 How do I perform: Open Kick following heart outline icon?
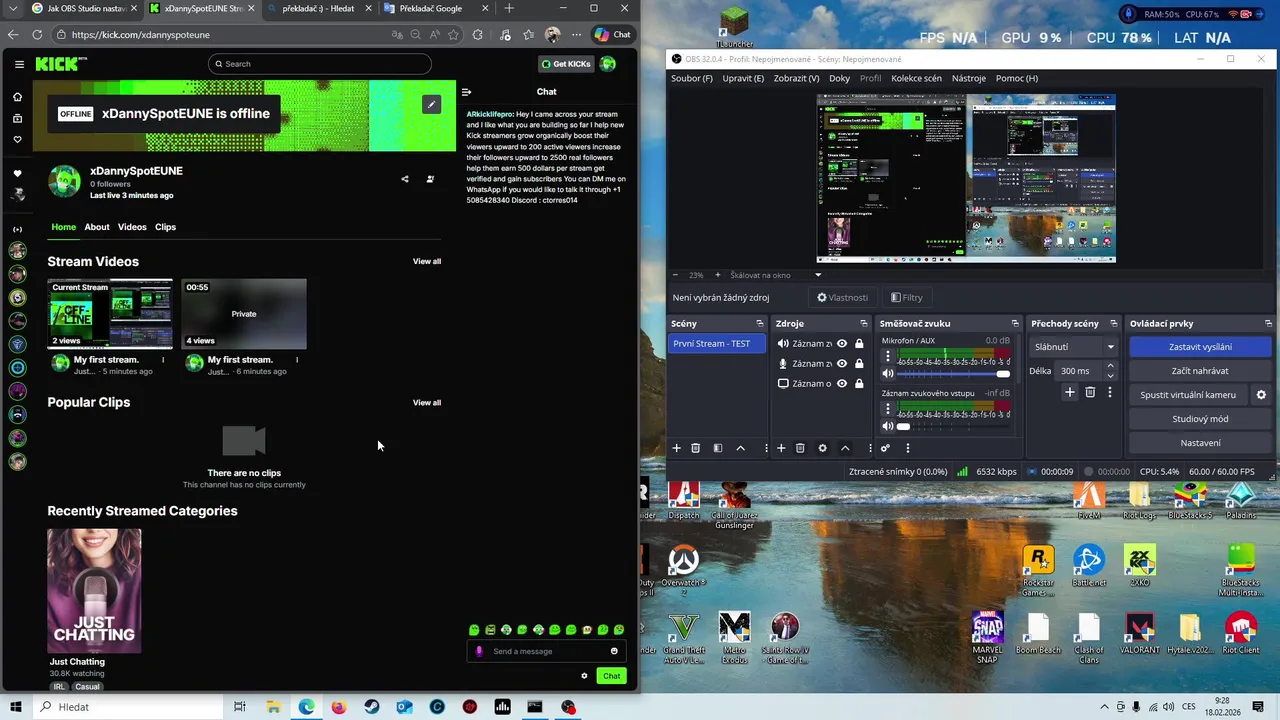17,139
